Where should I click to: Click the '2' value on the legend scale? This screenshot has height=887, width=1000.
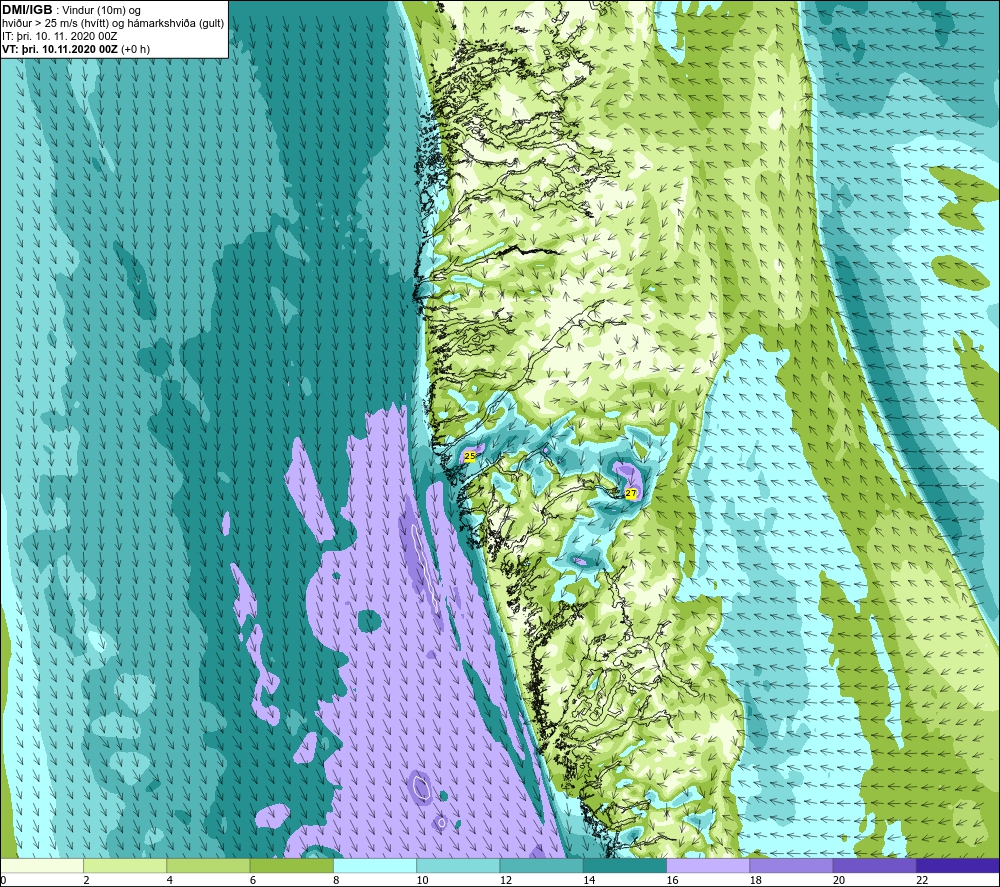coord(86,880)
